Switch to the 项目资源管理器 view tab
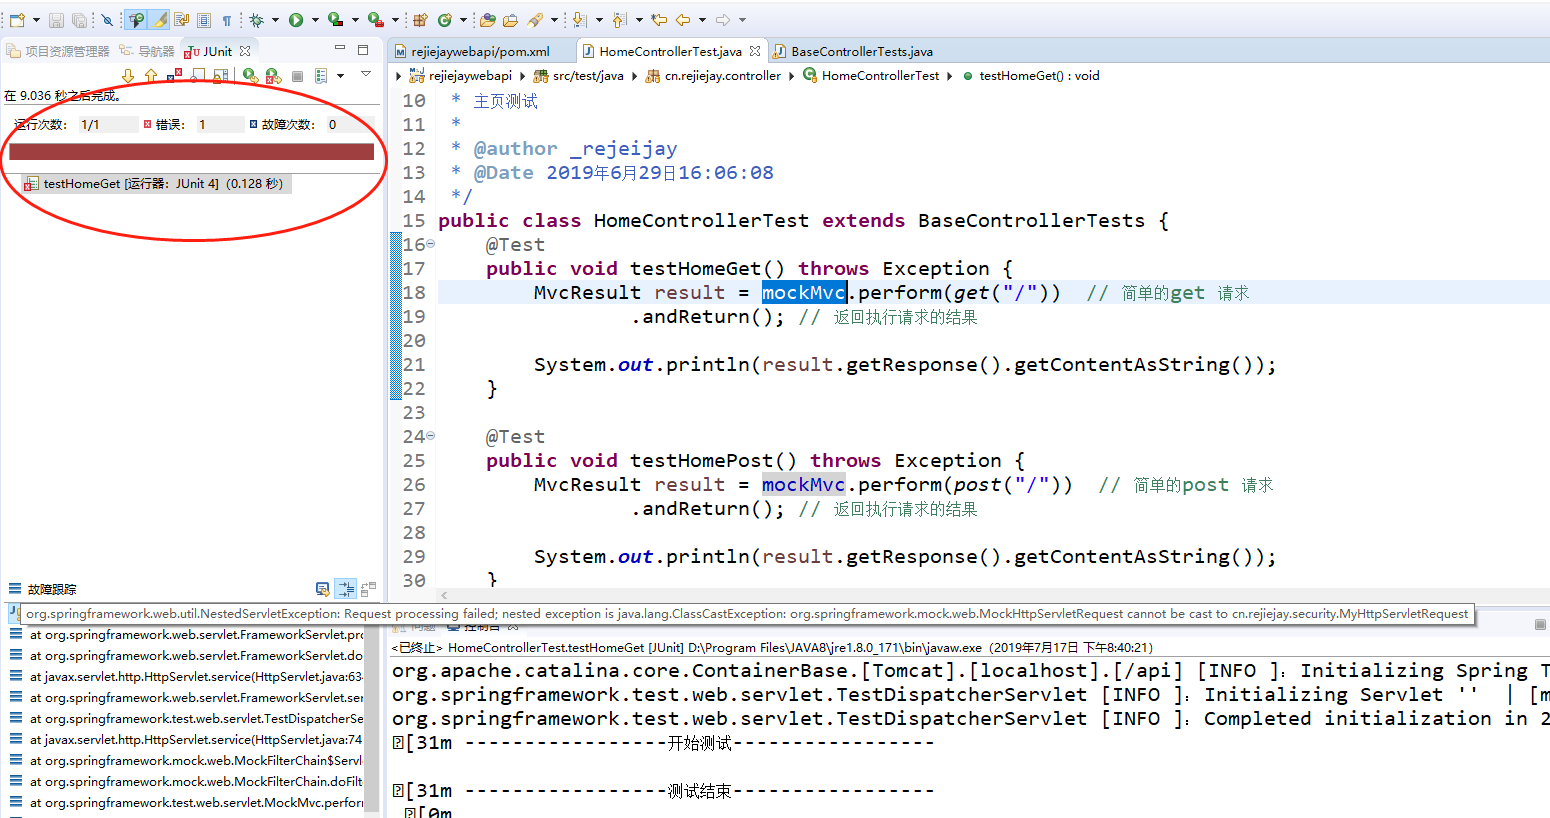 click(58, 51)
